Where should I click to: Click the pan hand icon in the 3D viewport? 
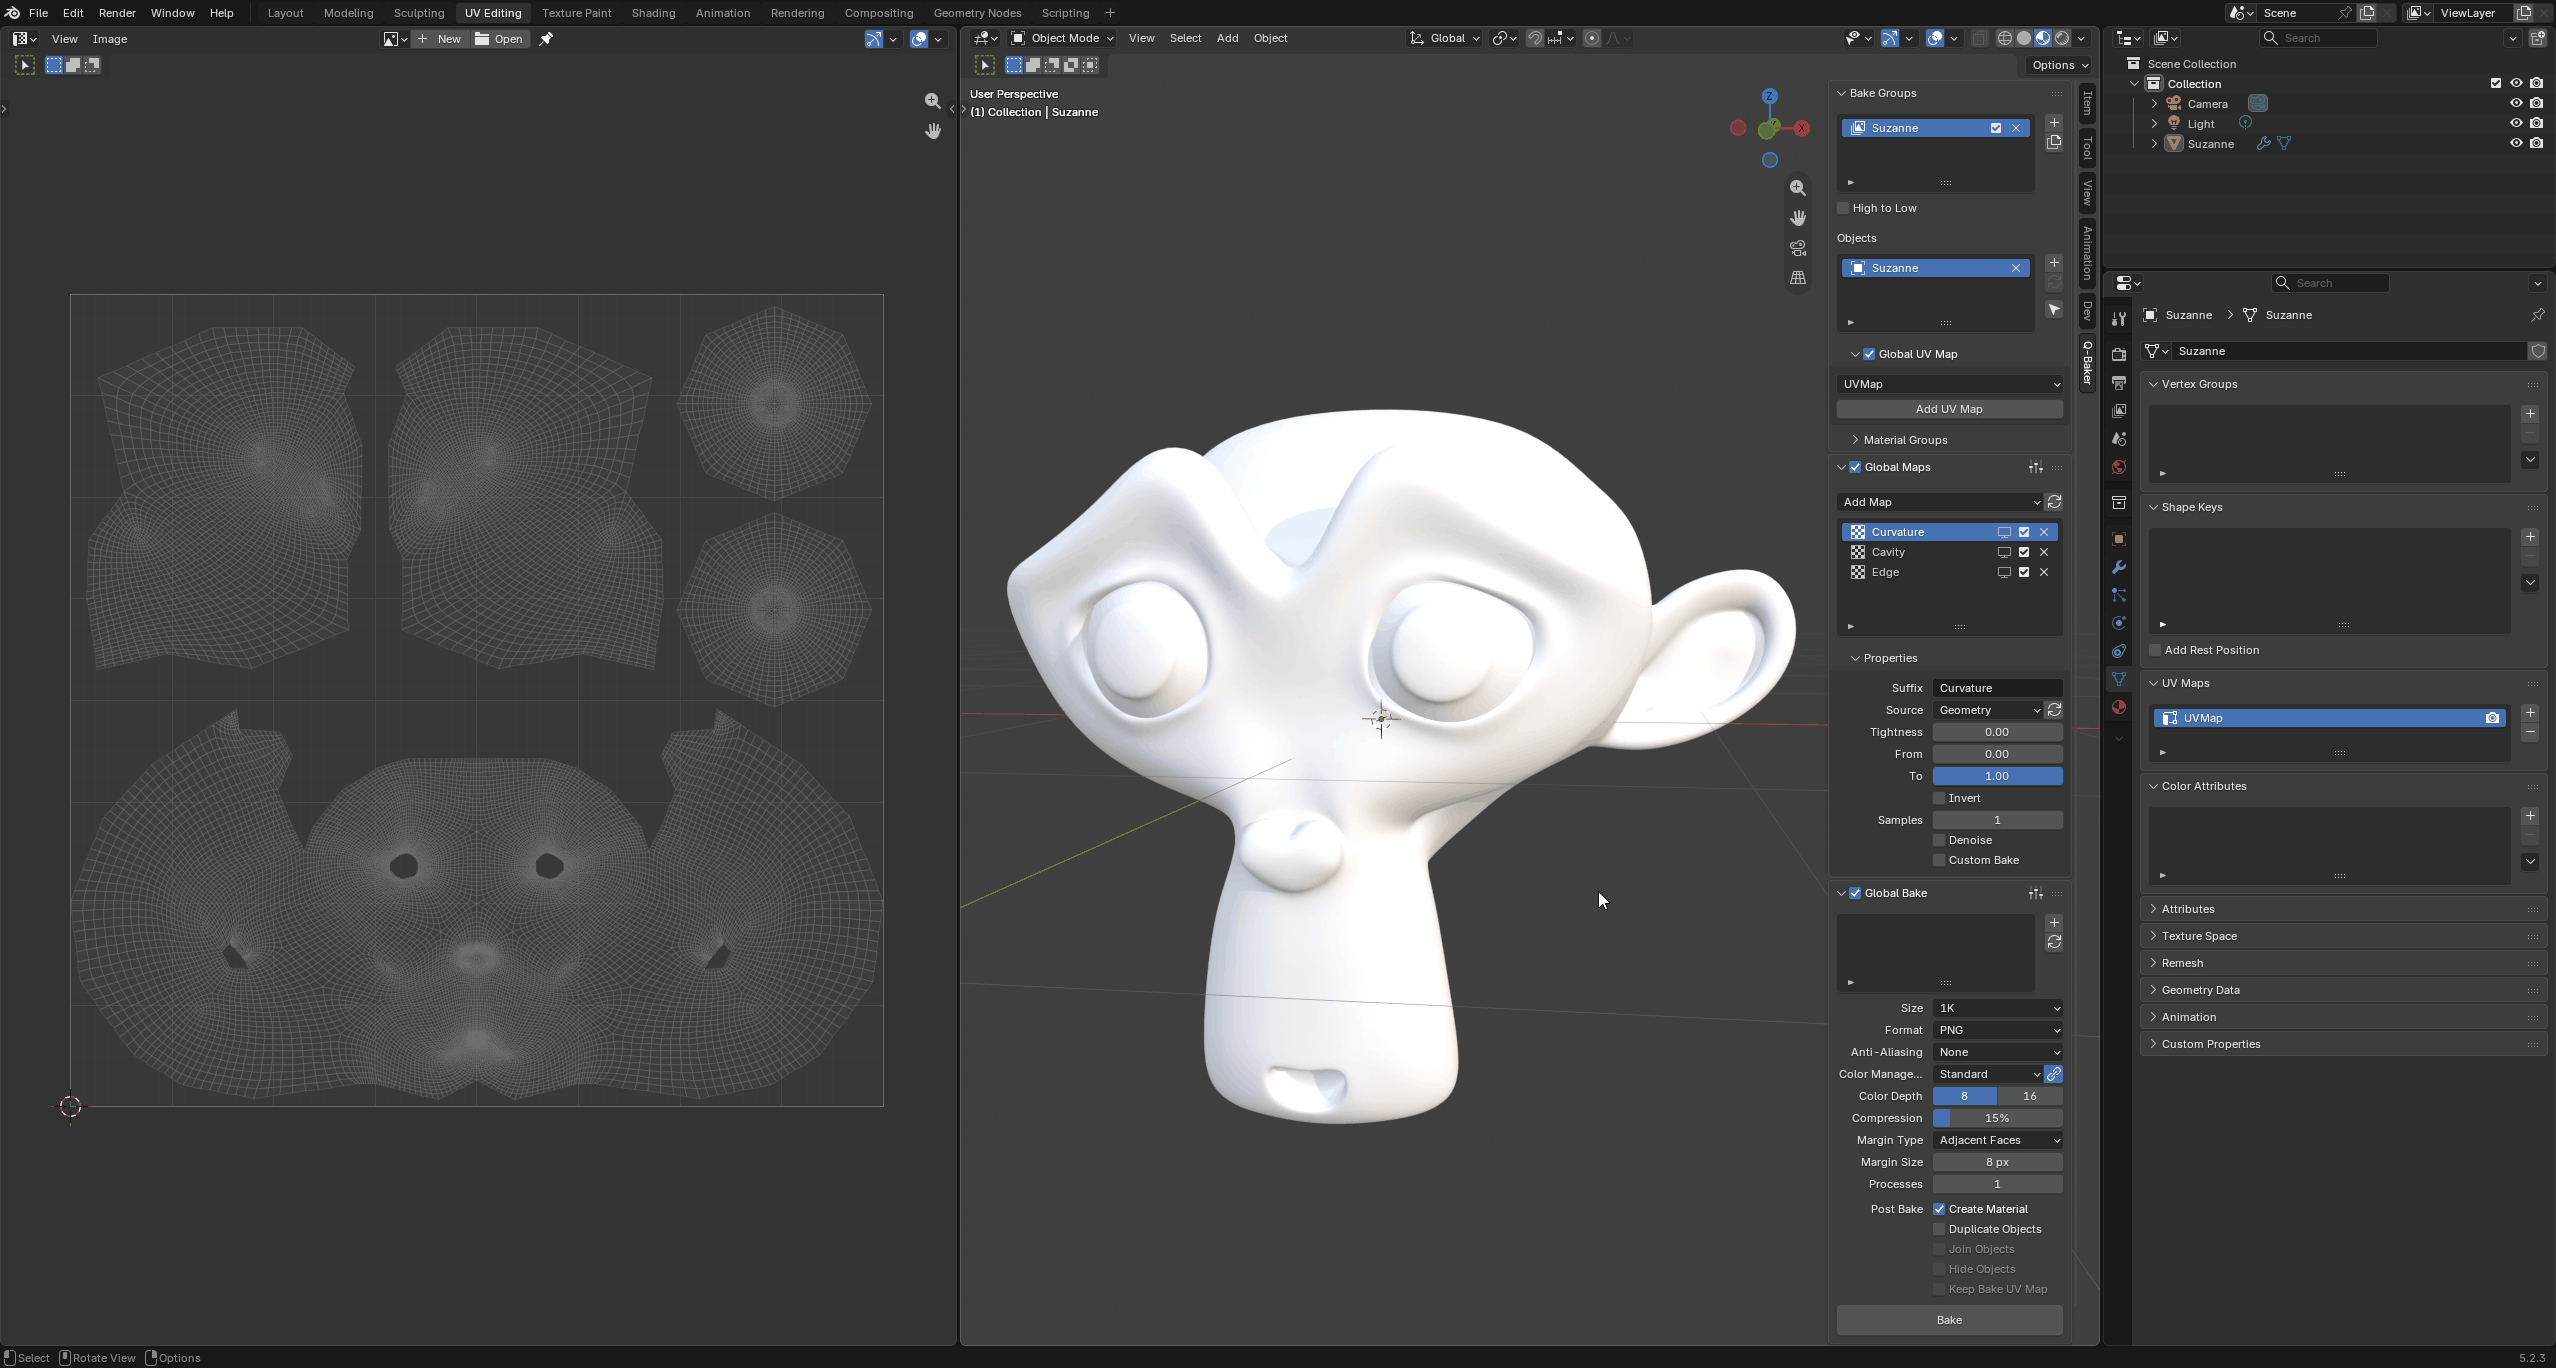click(x=1798, y=218)
